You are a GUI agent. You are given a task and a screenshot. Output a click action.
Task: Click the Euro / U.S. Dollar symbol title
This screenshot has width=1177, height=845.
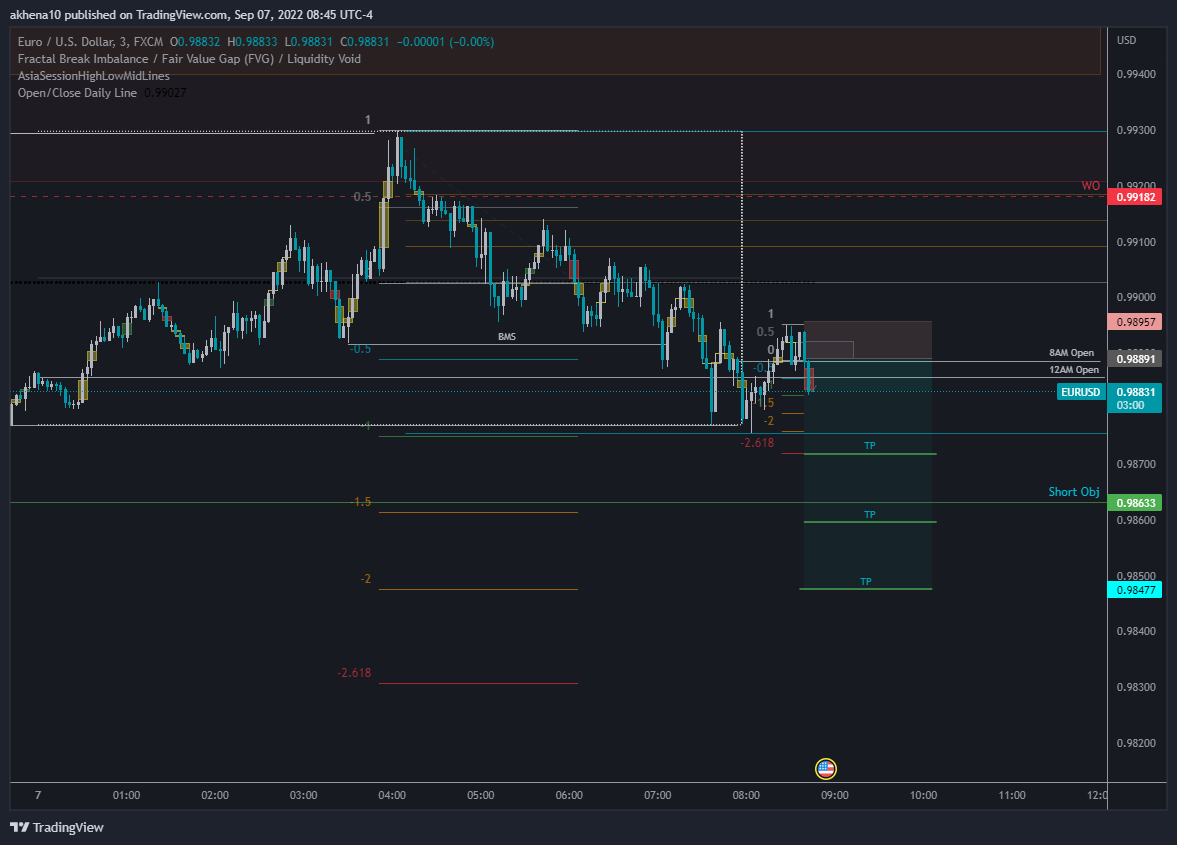click(x=90, y=42)
